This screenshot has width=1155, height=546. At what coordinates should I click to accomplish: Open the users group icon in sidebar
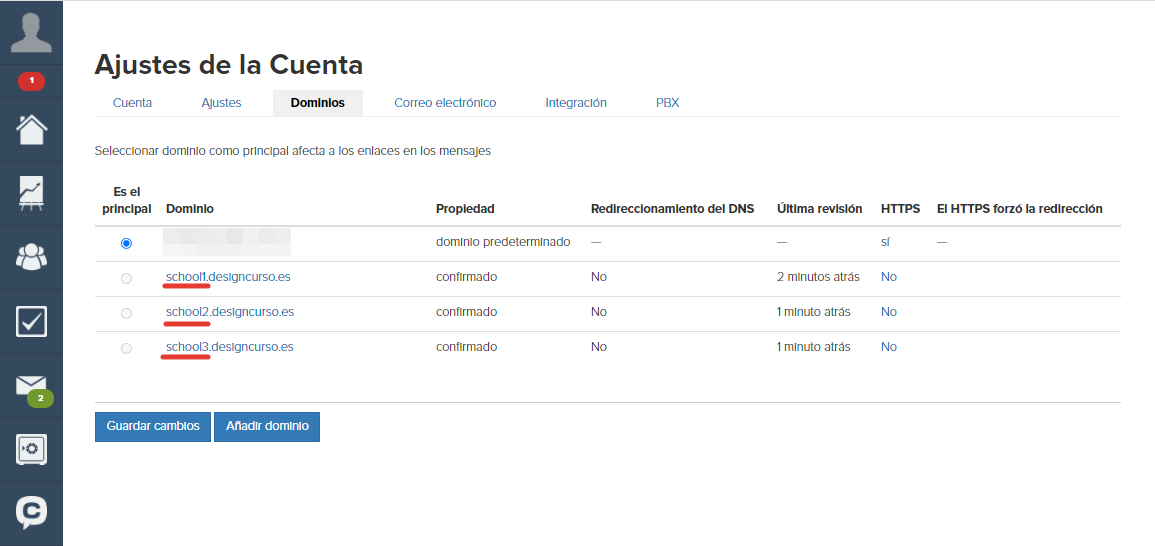point(31,257)
